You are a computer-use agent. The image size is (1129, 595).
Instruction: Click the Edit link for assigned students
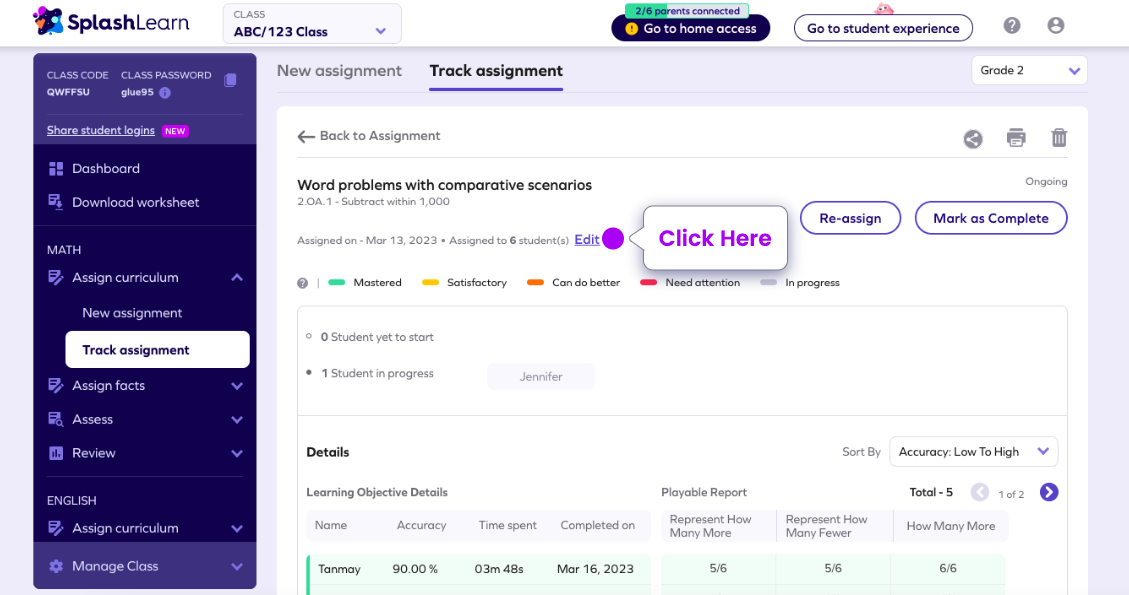tap(587, 240)
